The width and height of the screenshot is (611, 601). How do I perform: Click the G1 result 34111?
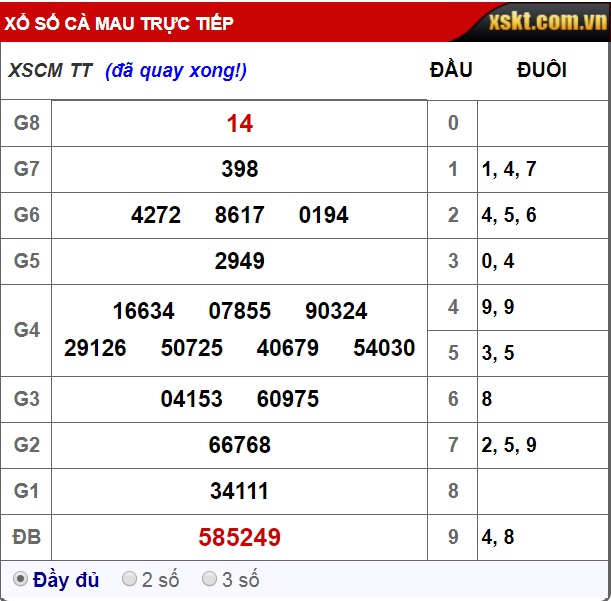(239, 491)
